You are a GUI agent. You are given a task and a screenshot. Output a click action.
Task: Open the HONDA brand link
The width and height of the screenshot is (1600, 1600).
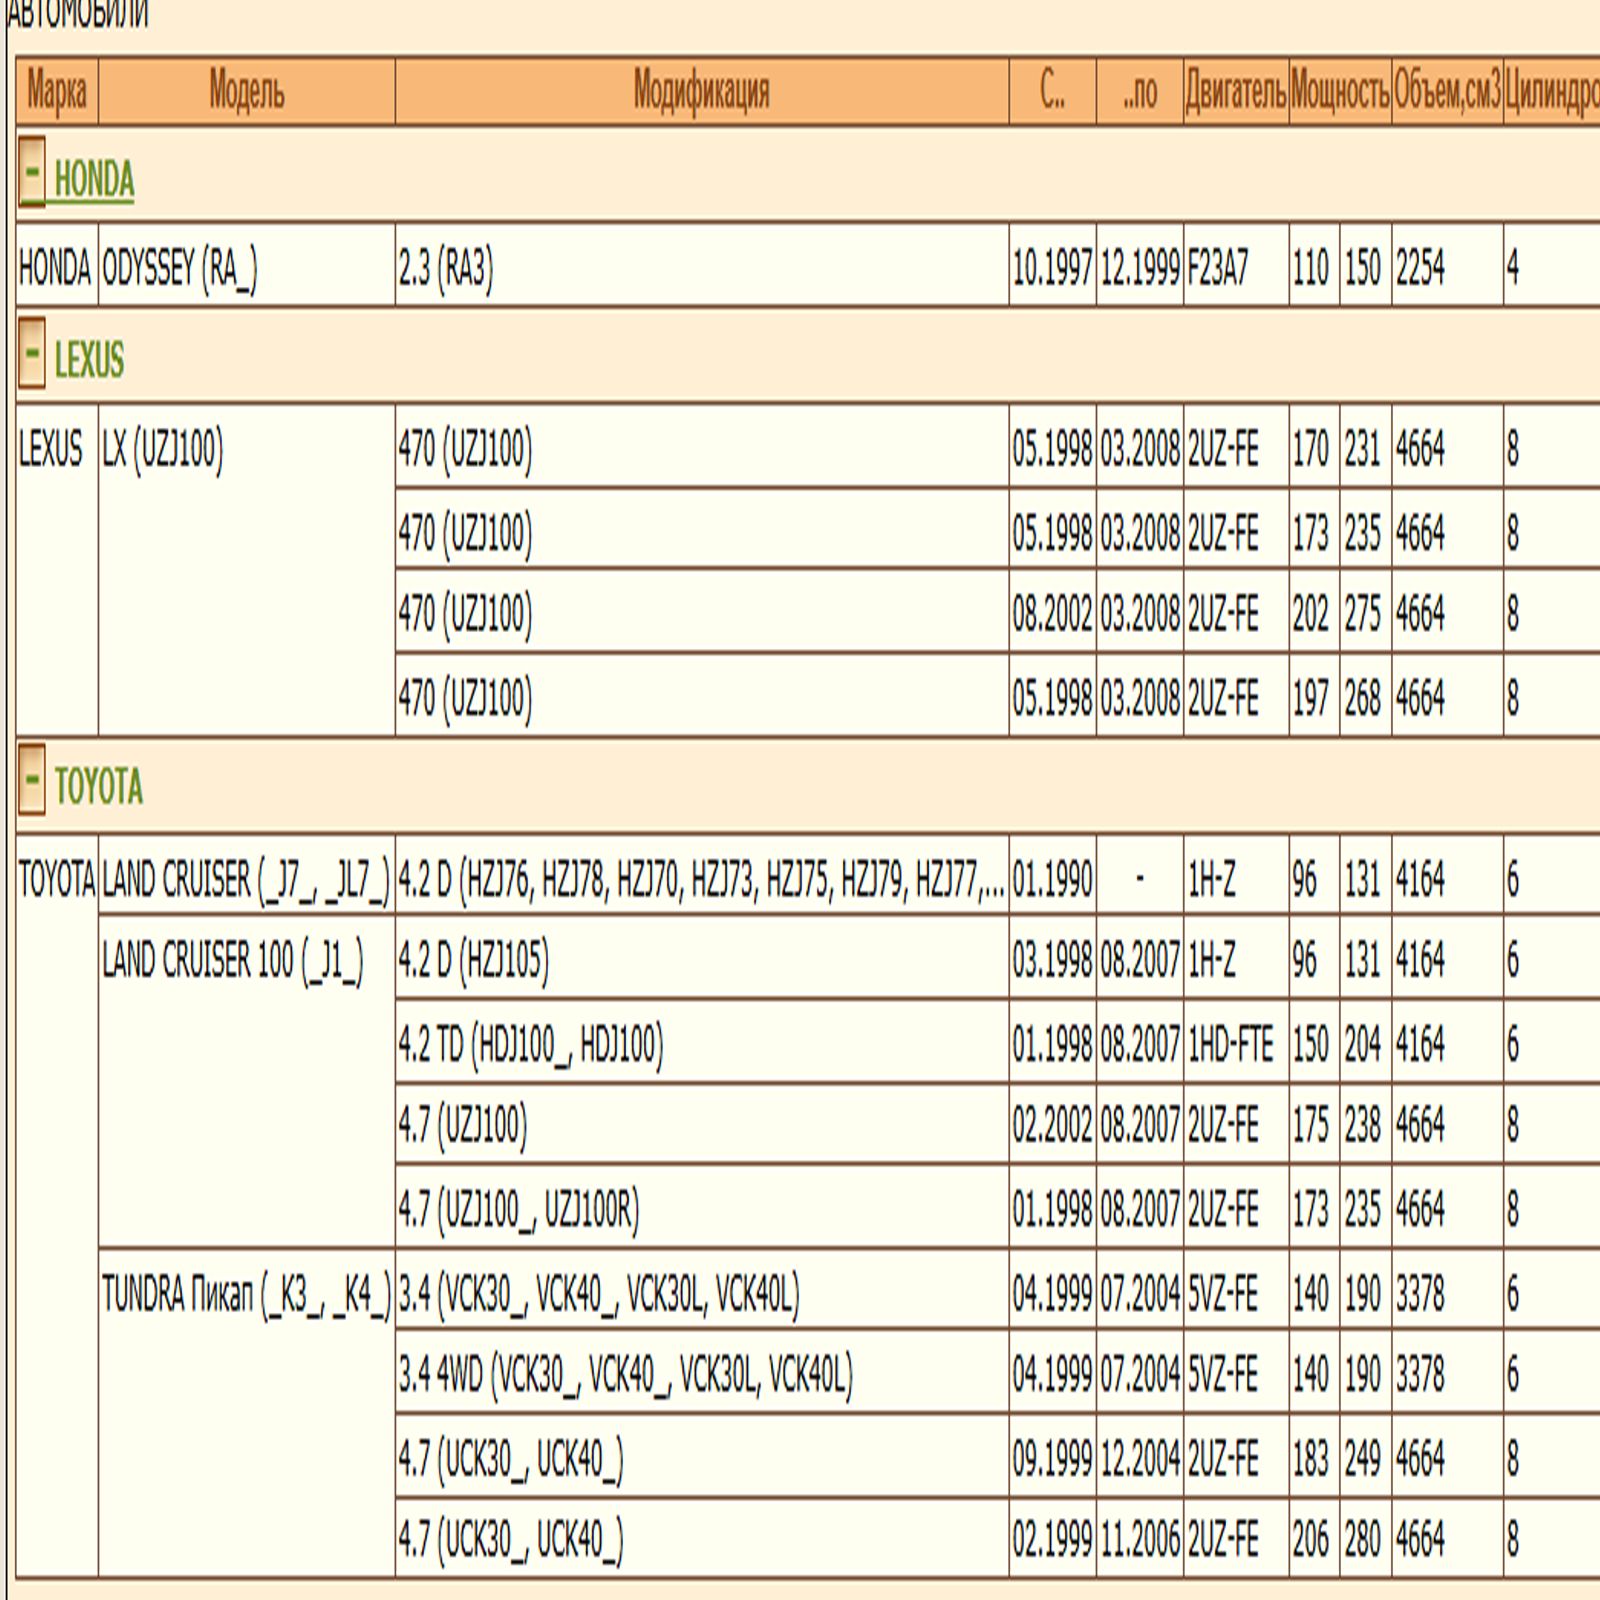click(x=94, y=180)
